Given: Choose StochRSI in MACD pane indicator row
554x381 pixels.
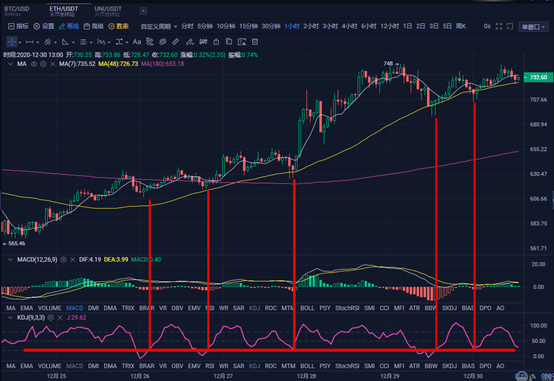Looking at the screenshot, I should point(347,308).
